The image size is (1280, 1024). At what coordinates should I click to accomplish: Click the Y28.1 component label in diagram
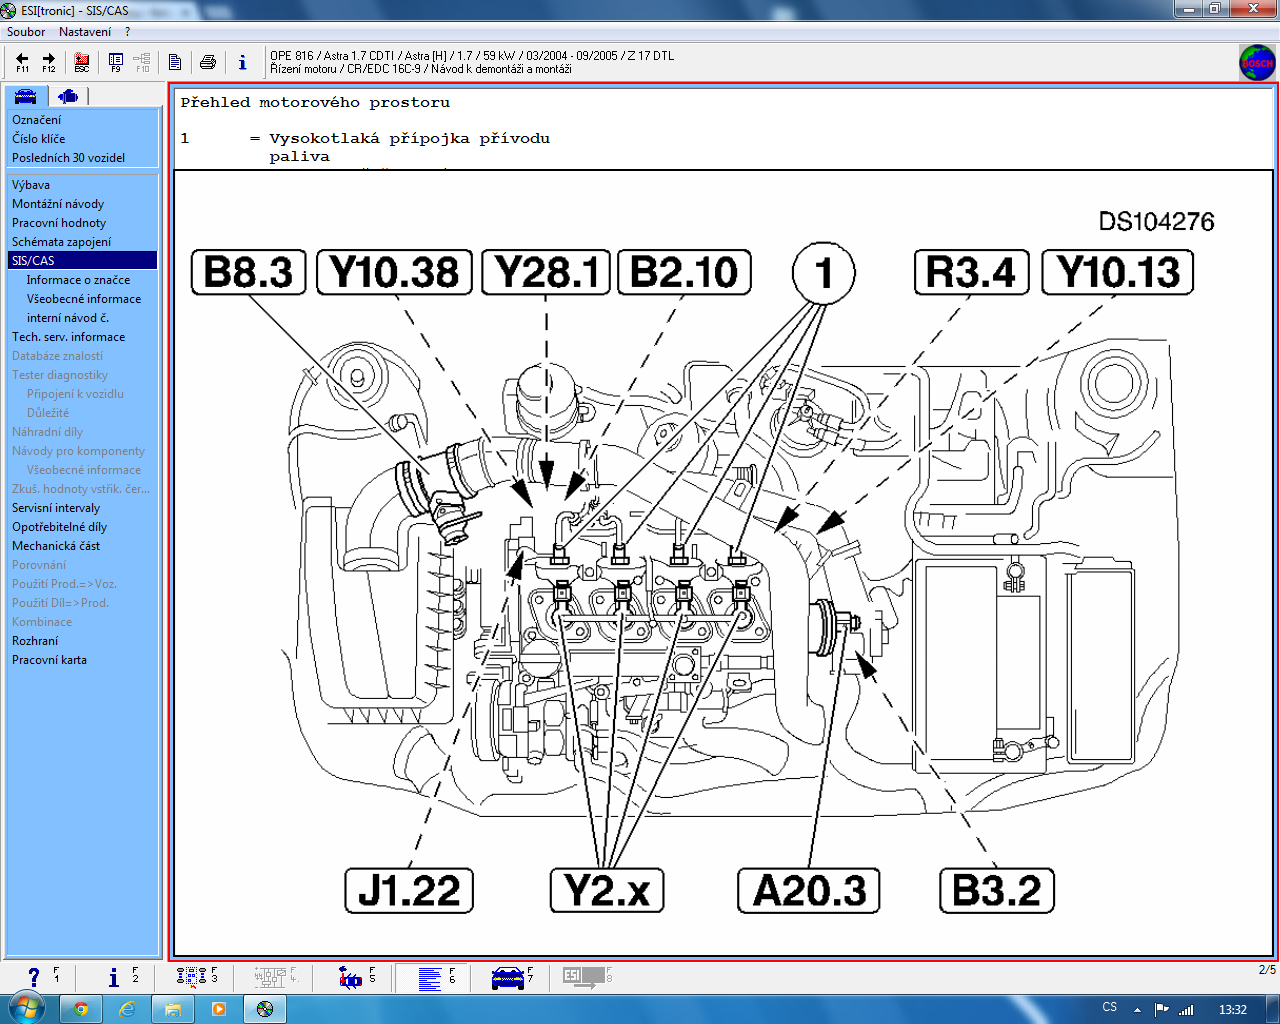546,273
